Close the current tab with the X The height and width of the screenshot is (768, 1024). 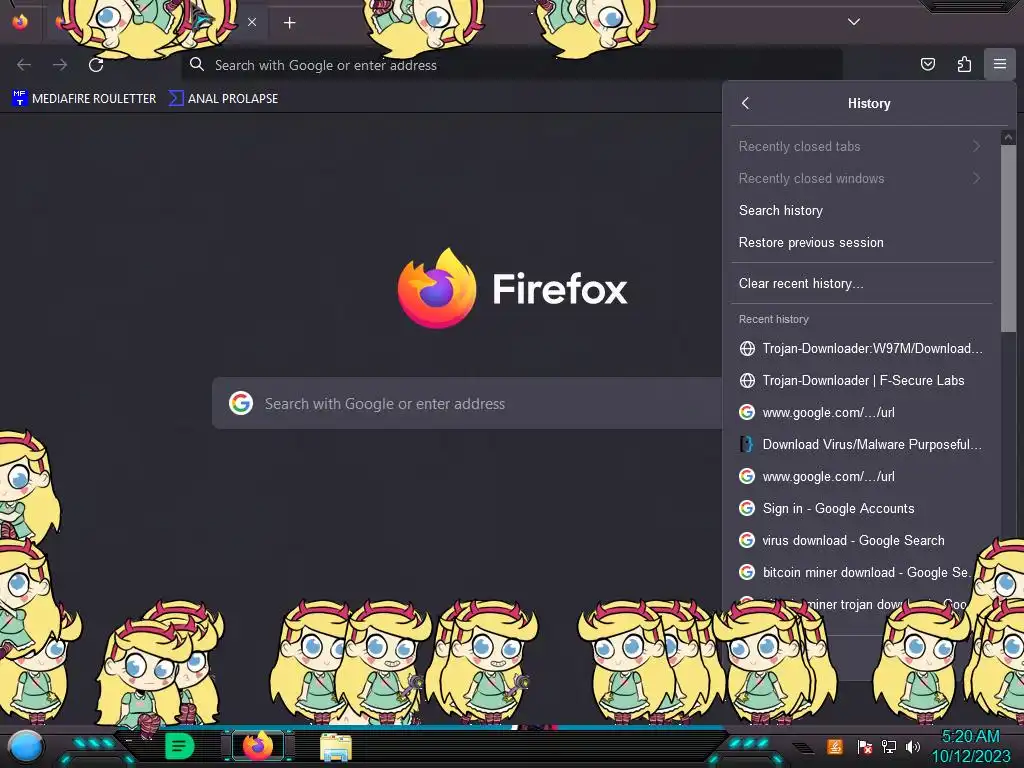pos(252,22)
